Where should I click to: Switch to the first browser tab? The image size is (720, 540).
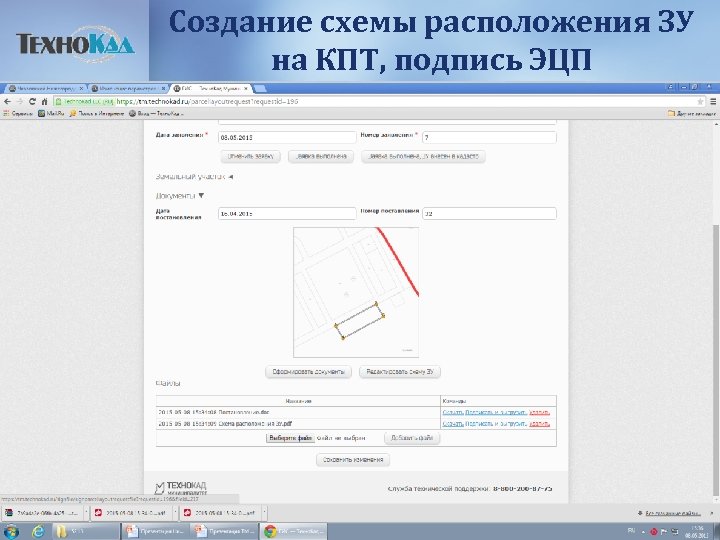click(46, 88)
